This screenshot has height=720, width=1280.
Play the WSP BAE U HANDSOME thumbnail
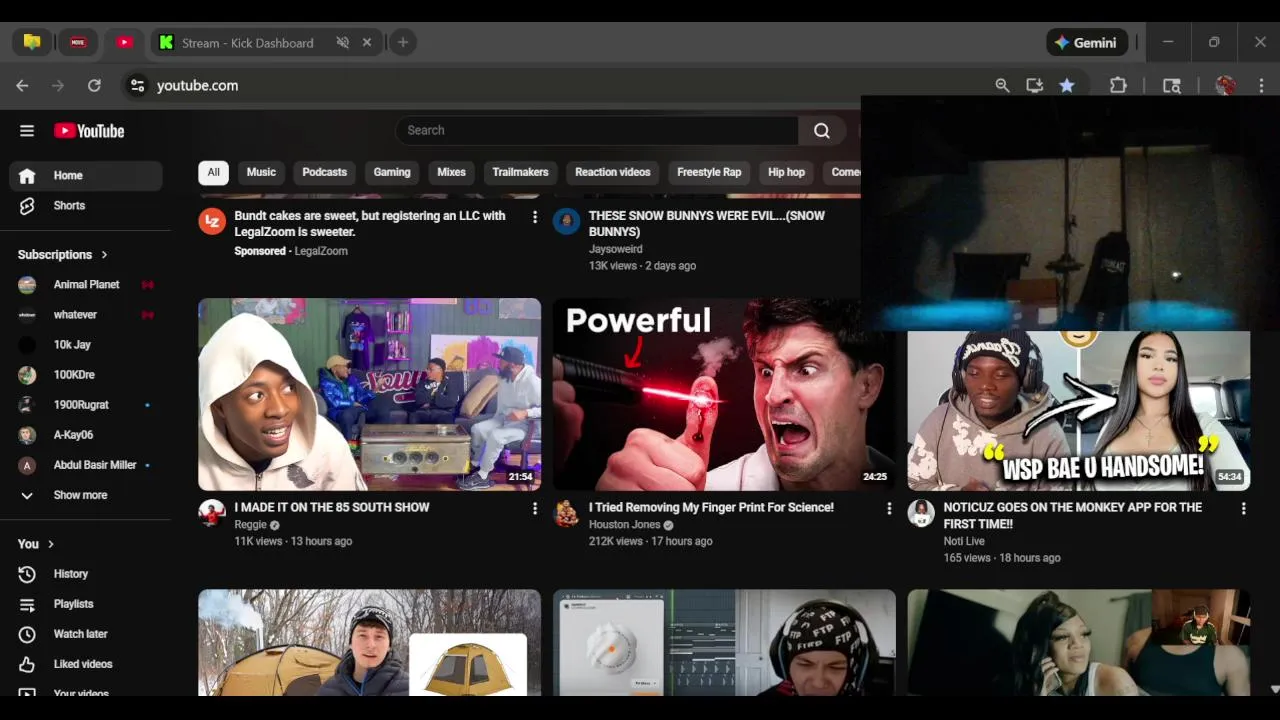[x=1078, y=411]
